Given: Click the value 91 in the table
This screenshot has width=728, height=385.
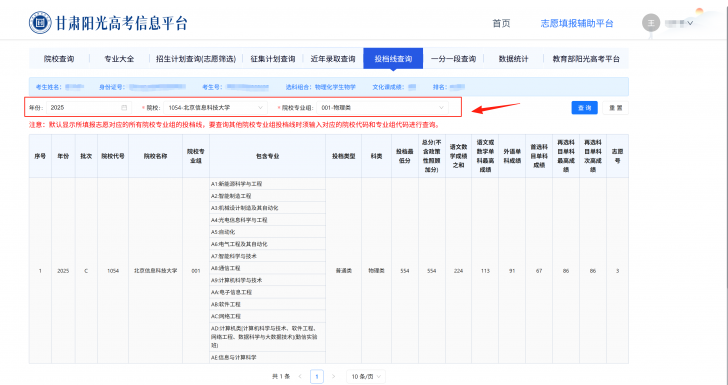Looking at the screenshot, I should point(512,271).
